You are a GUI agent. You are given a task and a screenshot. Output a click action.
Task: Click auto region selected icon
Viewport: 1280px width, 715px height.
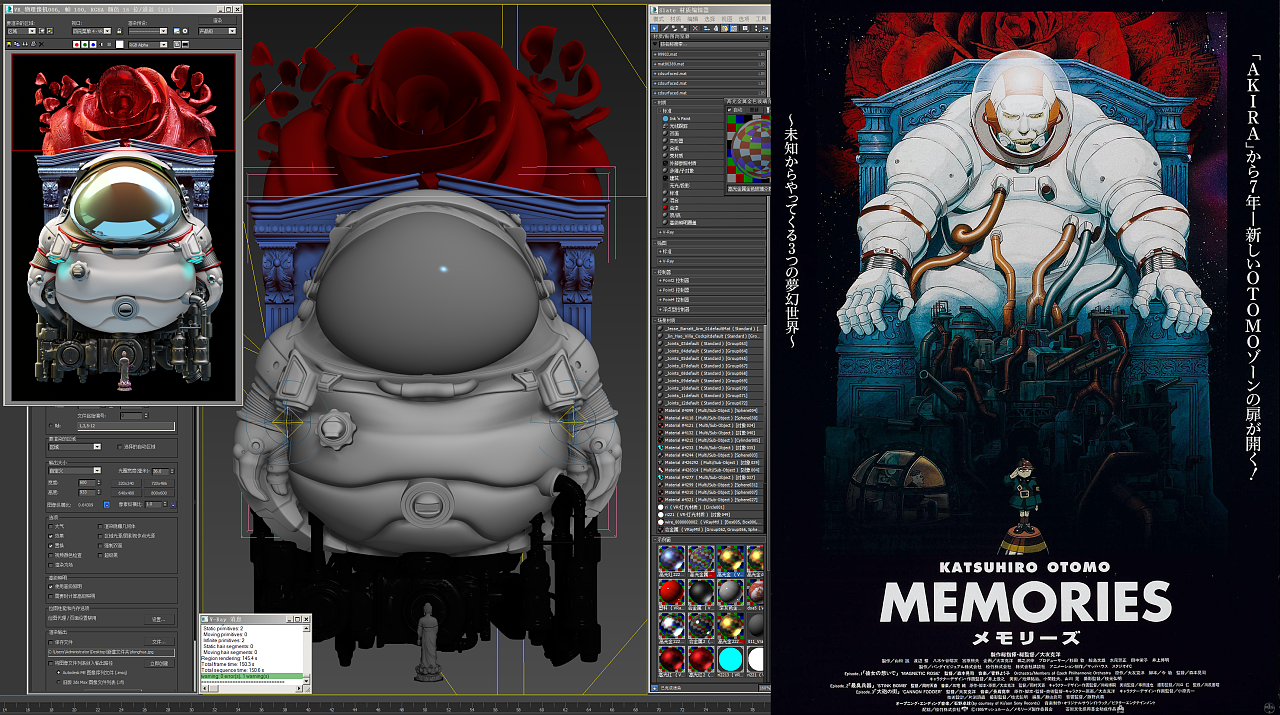[x=50, y=31]
